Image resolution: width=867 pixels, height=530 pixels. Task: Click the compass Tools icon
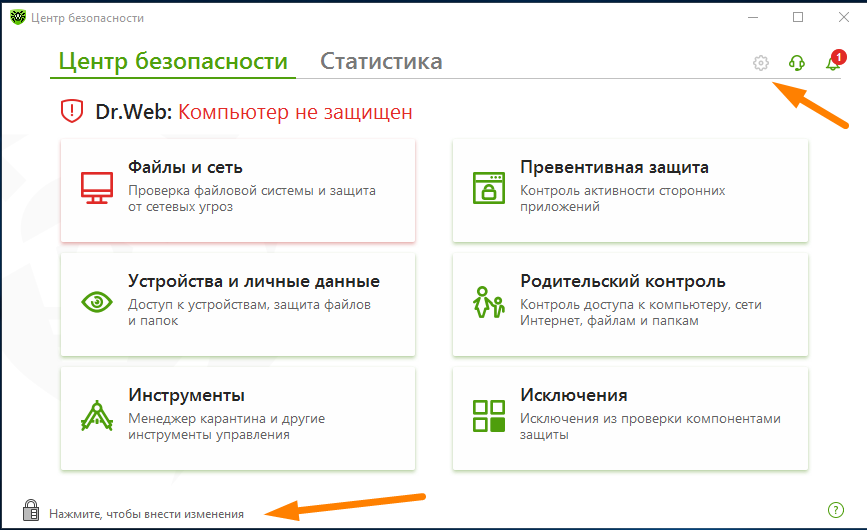(x=97, y=416)
